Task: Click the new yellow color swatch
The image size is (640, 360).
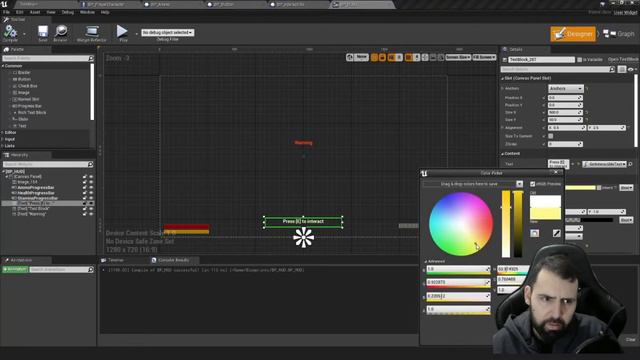Action: (x=545, y=213)
